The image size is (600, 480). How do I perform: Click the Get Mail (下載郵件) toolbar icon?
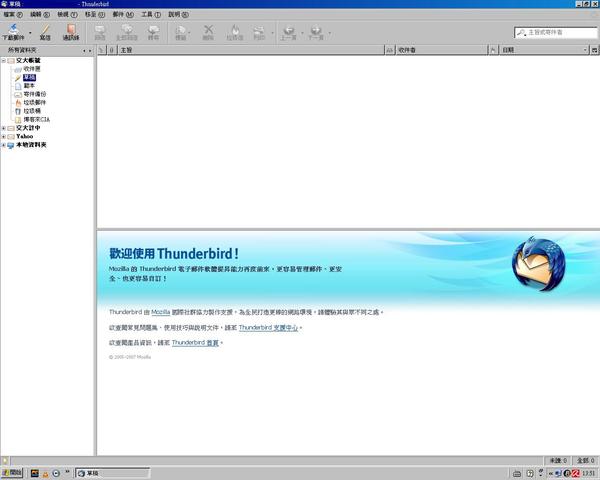point(13,32)
